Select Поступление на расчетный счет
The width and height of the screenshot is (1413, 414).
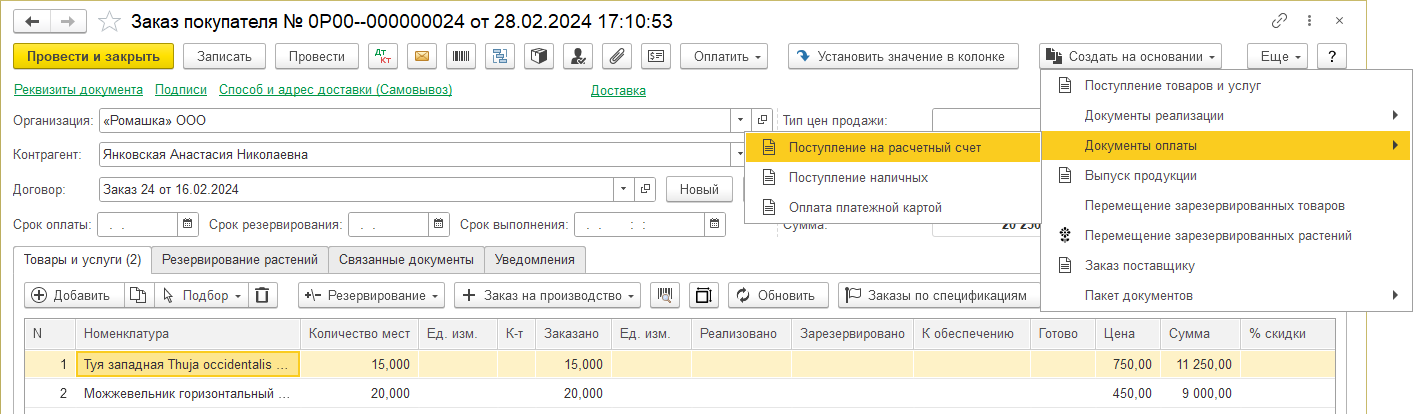[x=884, y=147]
